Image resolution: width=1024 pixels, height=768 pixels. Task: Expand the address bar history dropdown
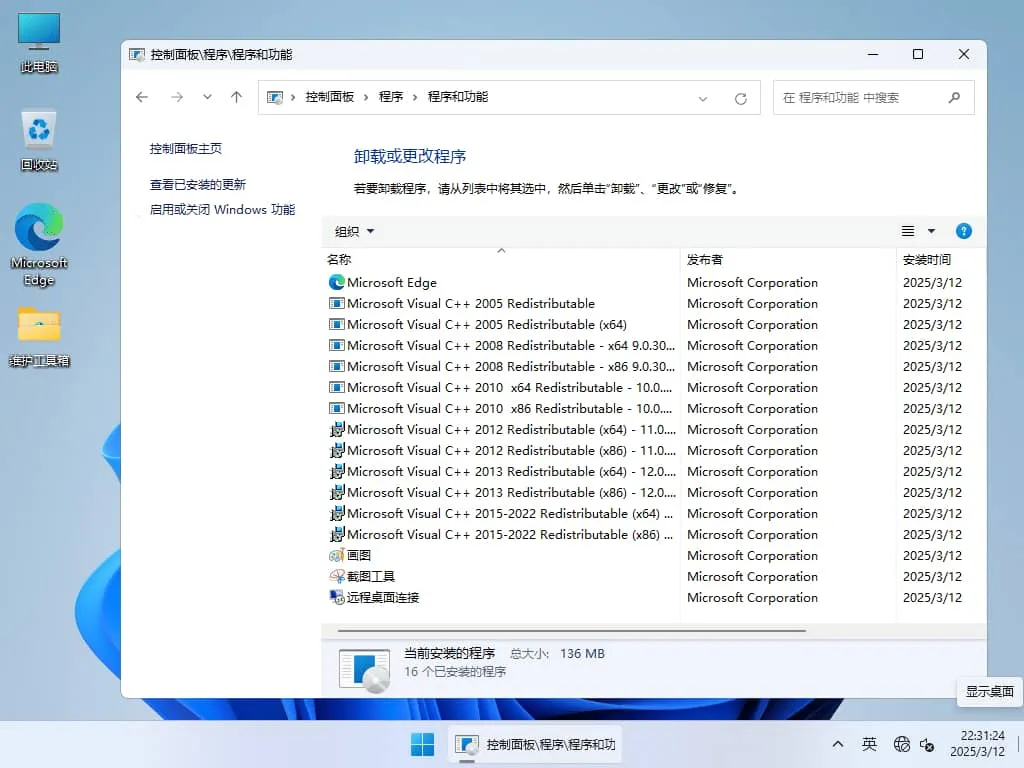(703, 97)
